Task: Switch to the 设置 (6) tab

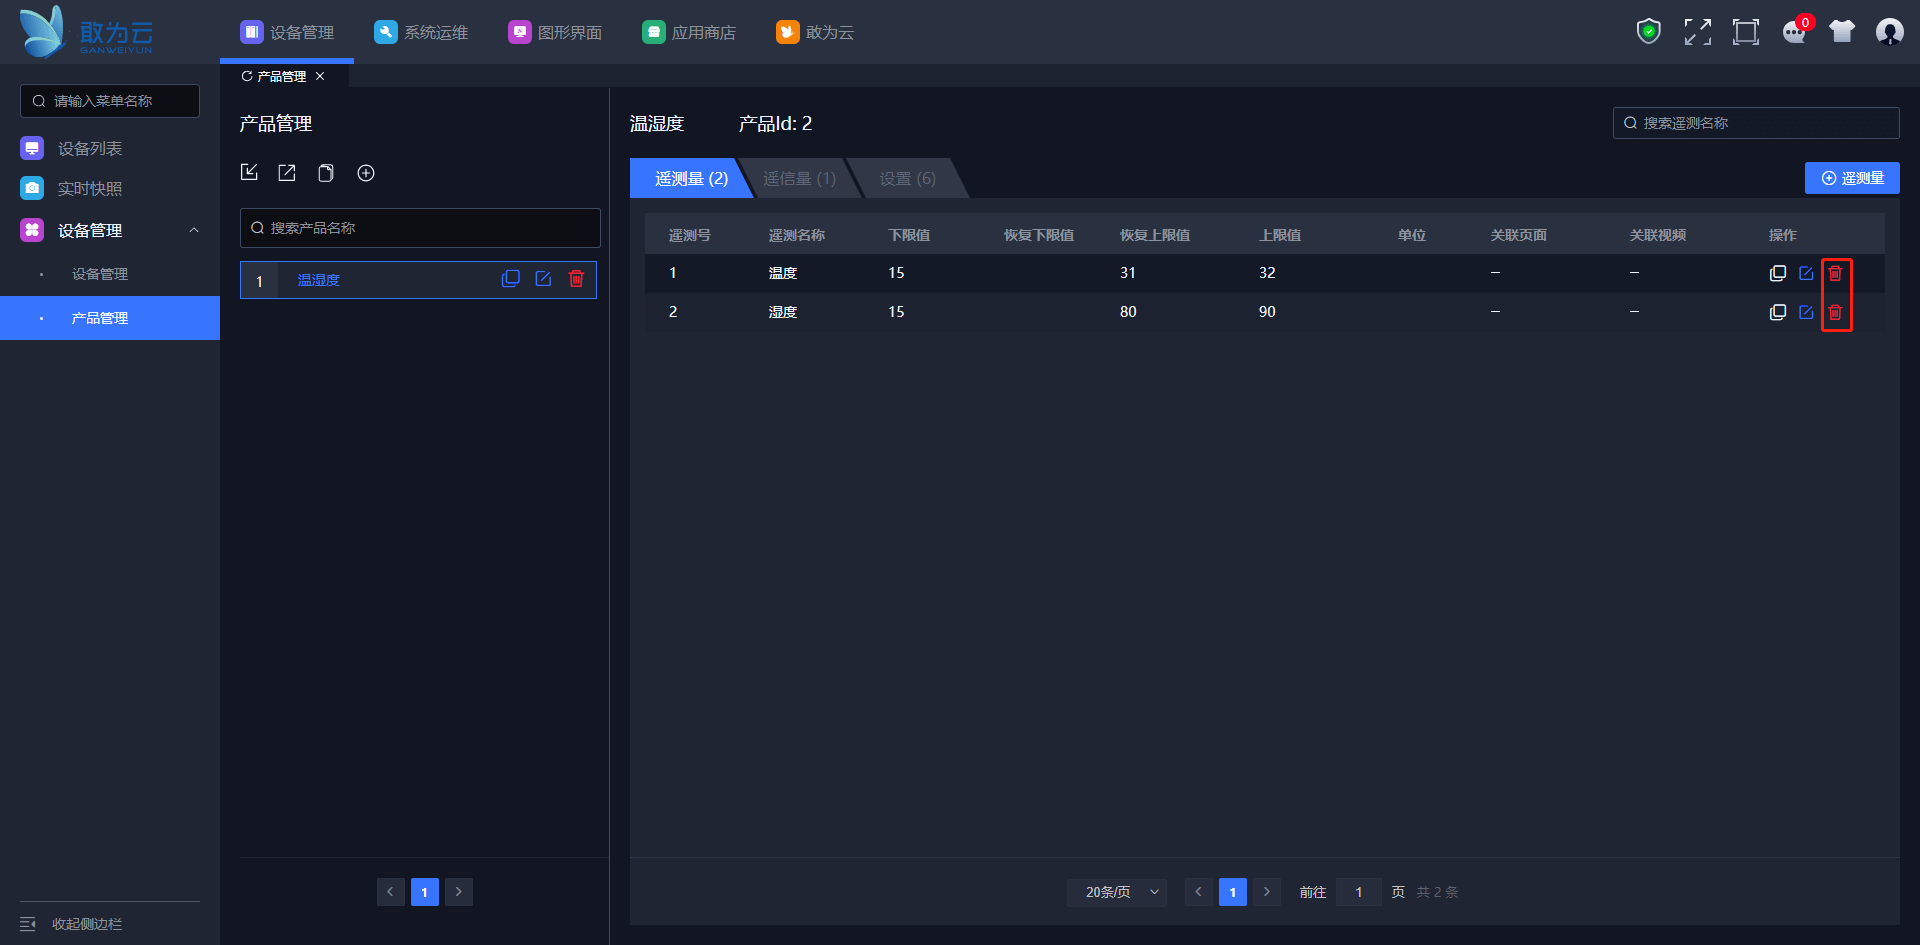Action: click(x=907, y=179)
